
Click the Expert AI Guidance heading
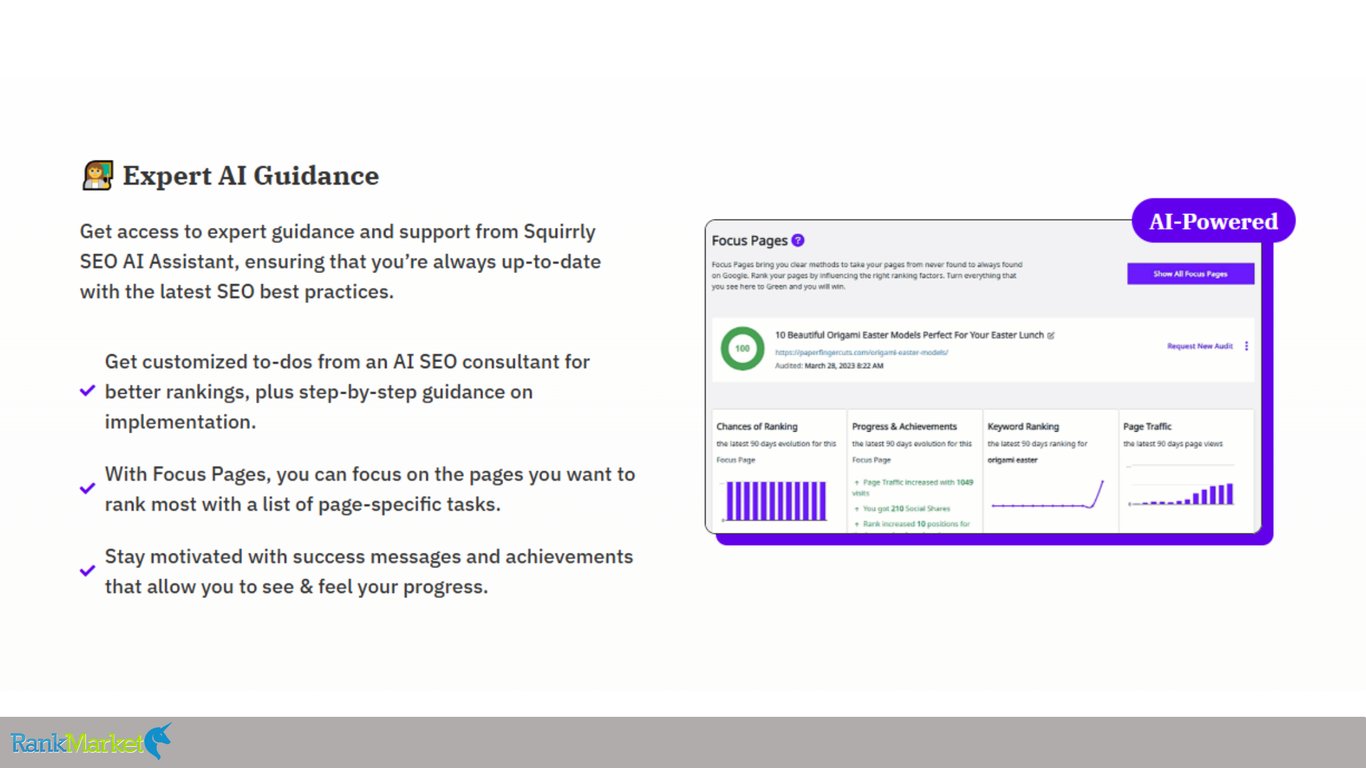click(251, 176)
